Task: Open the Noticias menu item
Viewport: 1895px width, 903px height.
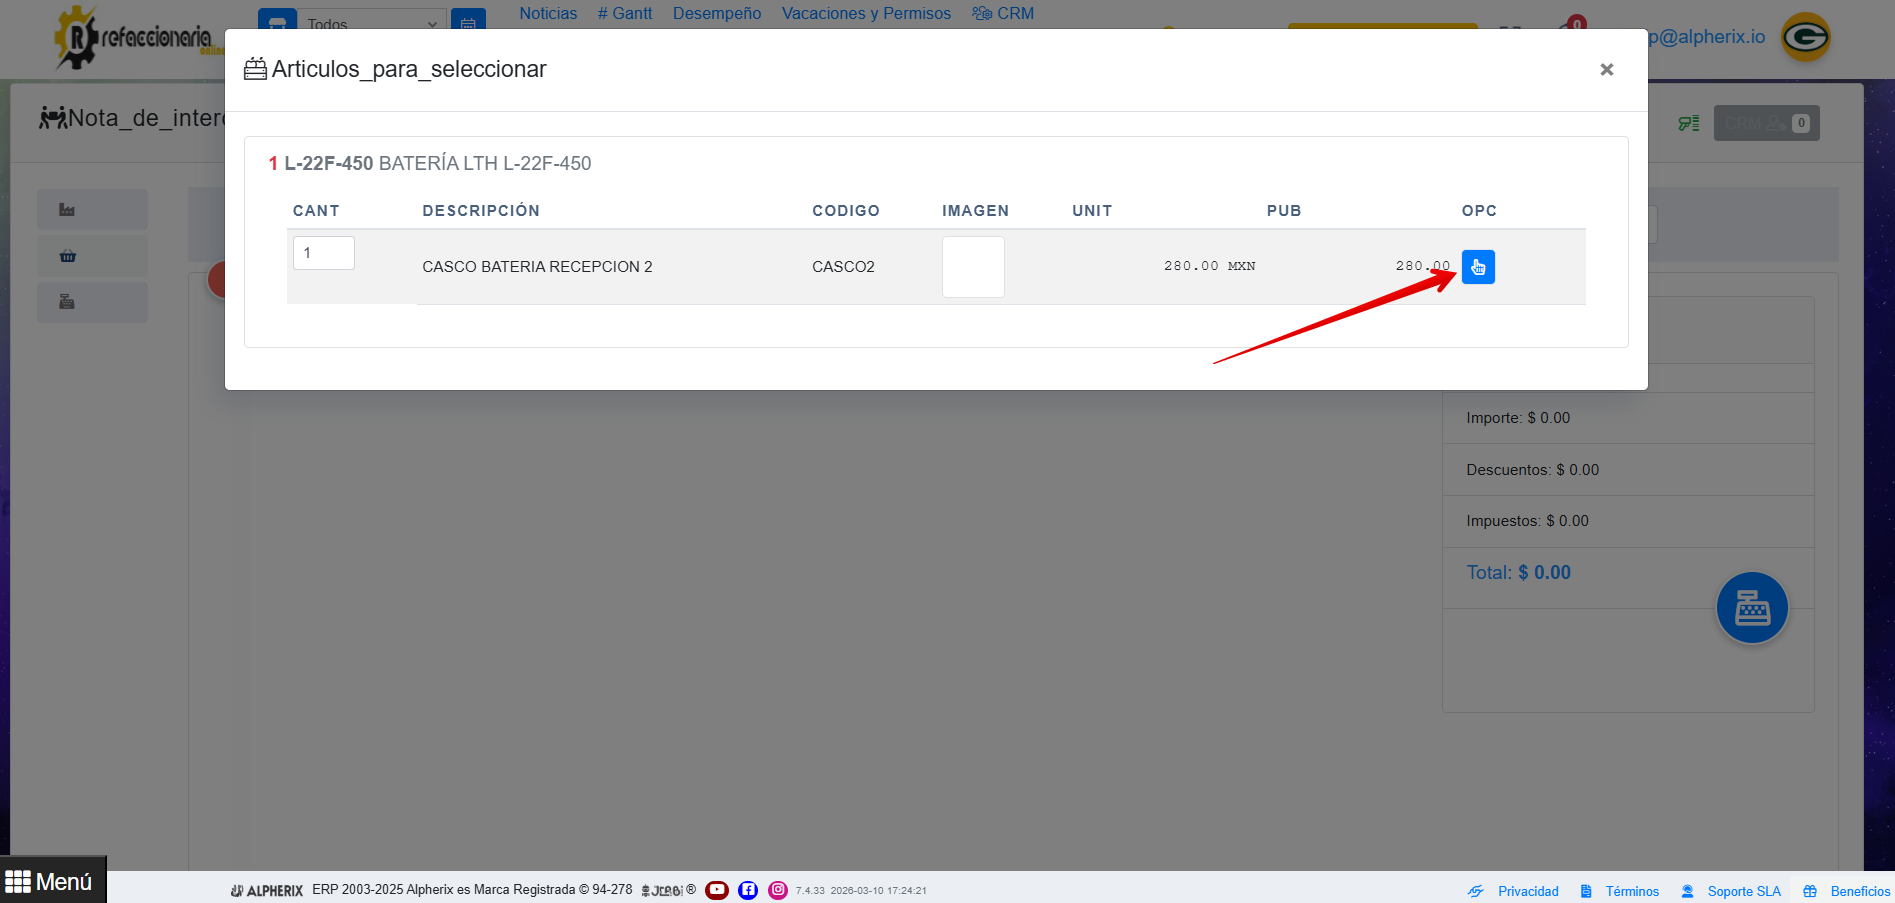Action: (x=548, y=13)
